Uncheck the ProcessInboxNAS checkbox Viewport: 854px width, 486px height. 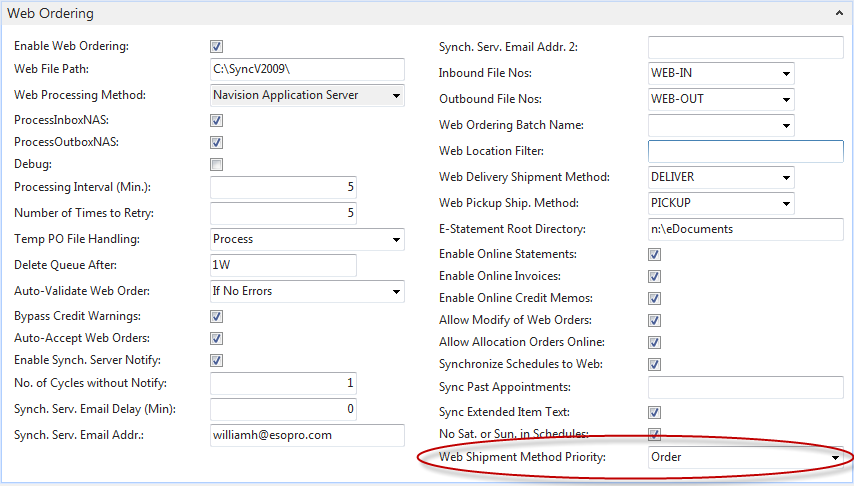(216, 120)
